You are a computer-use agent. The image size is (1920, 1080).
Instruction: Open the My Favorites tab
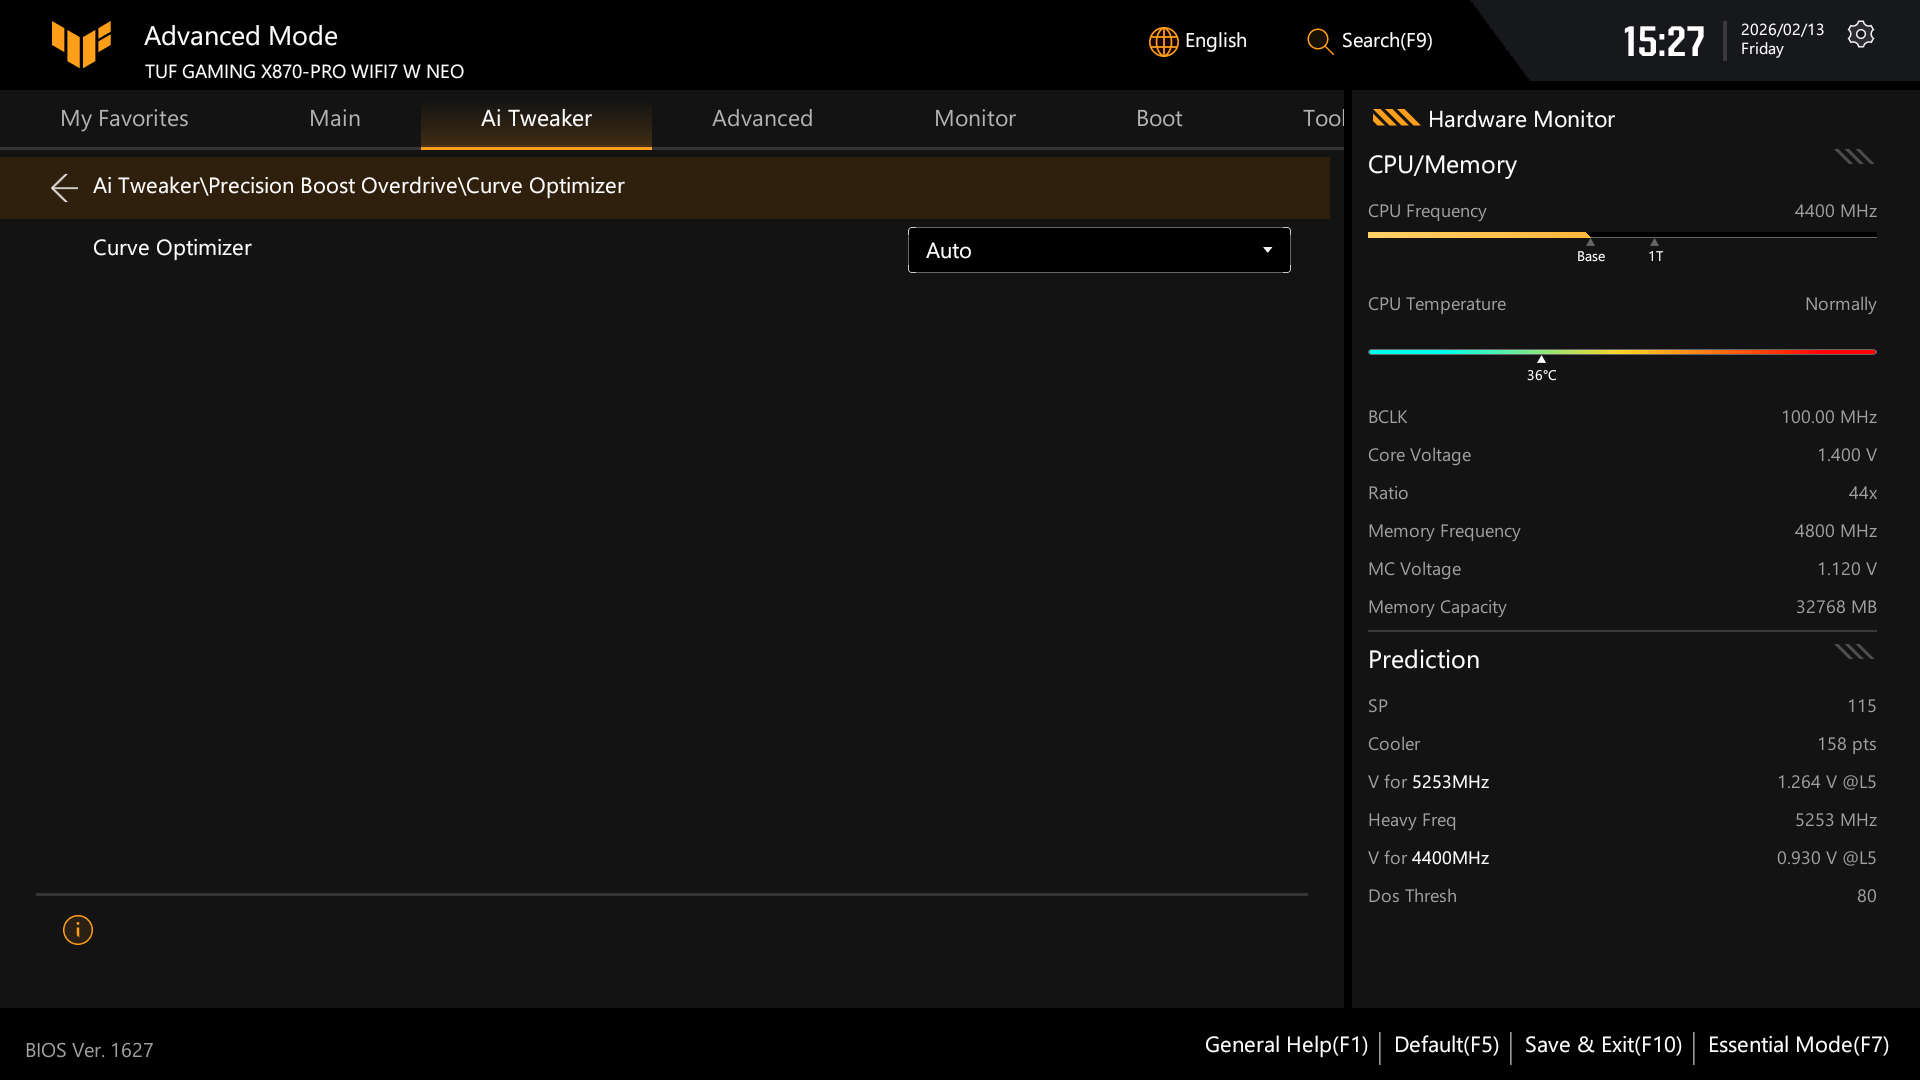coord(124,118)
